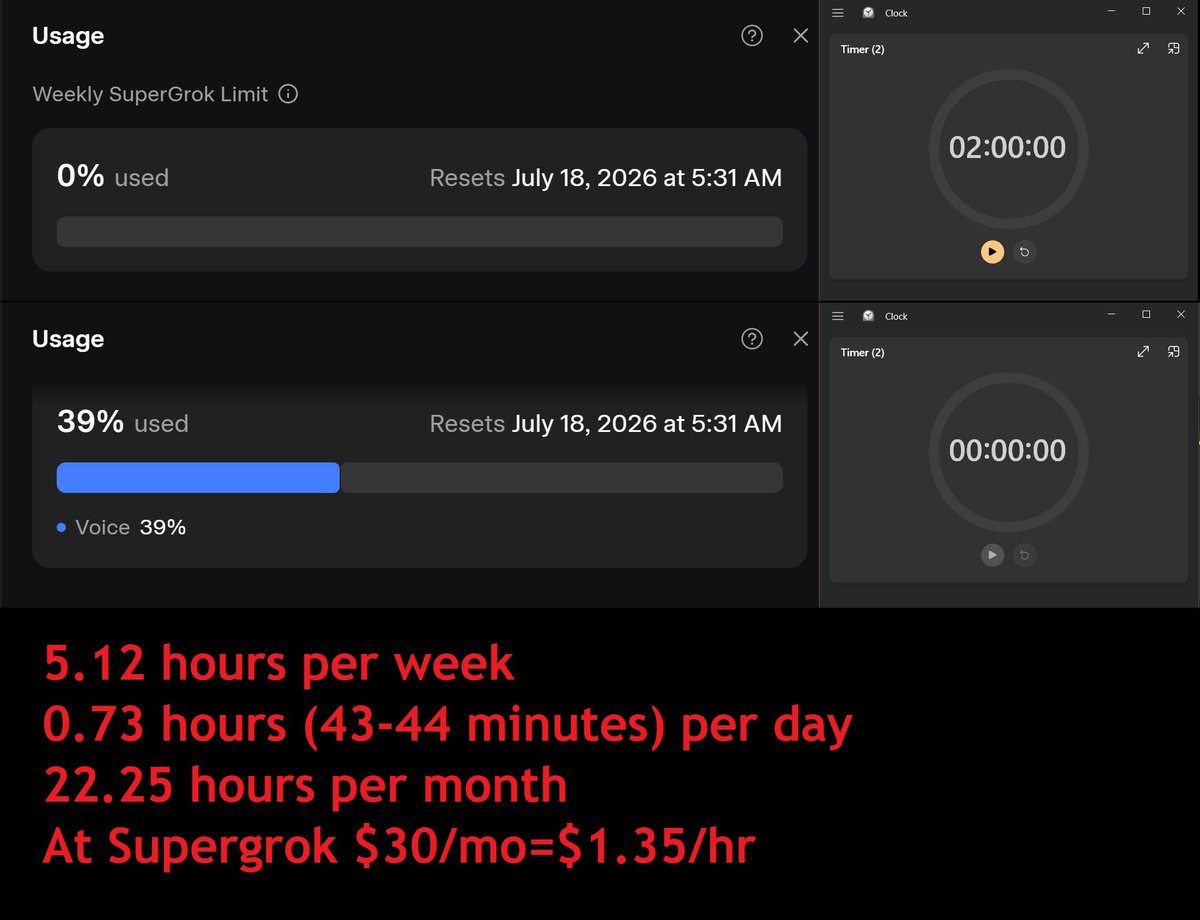Open the help icon in the 0% used Usage panel
The image size is (1200, 920).
752,36
